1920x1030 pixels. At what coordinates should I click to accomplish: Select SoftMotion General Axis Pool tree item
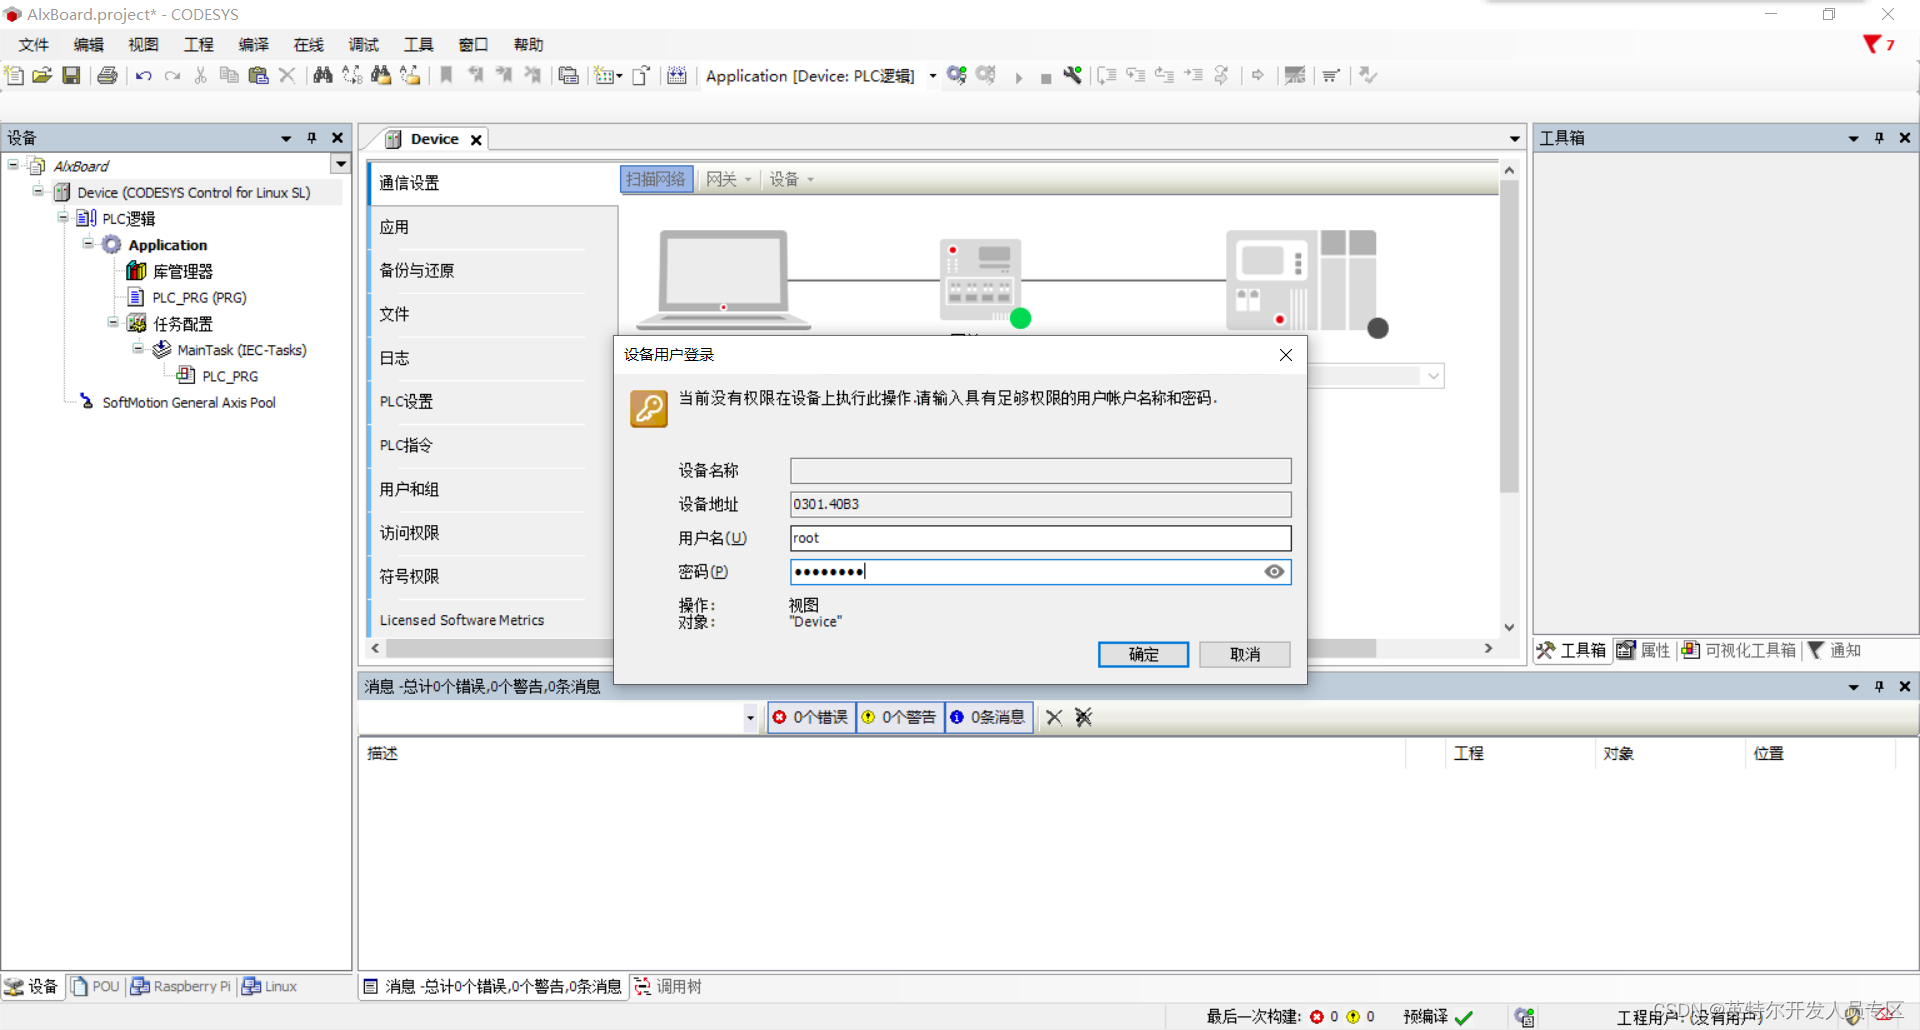pyautogui.click(x=189, y=402)
